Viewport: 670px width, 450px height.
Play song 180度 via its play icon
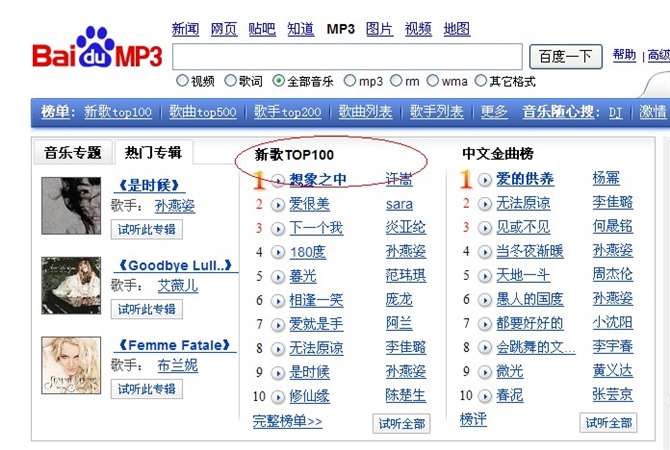278,253
